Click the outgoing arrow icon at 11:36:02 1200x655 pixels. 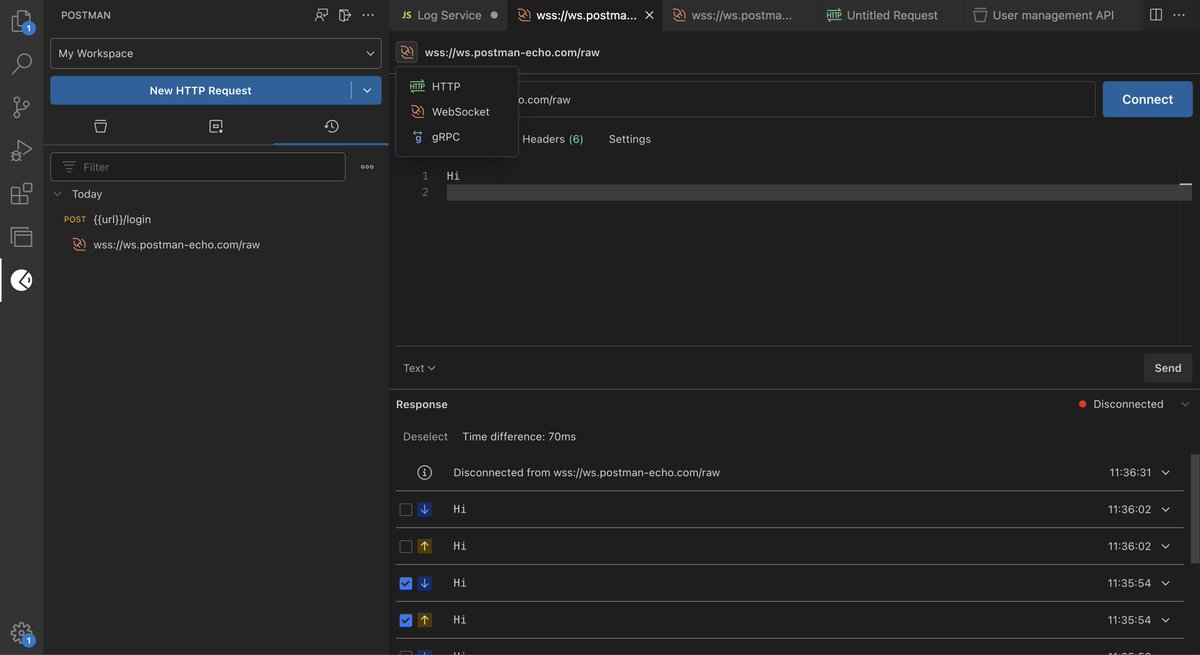(x=424, y=546)
